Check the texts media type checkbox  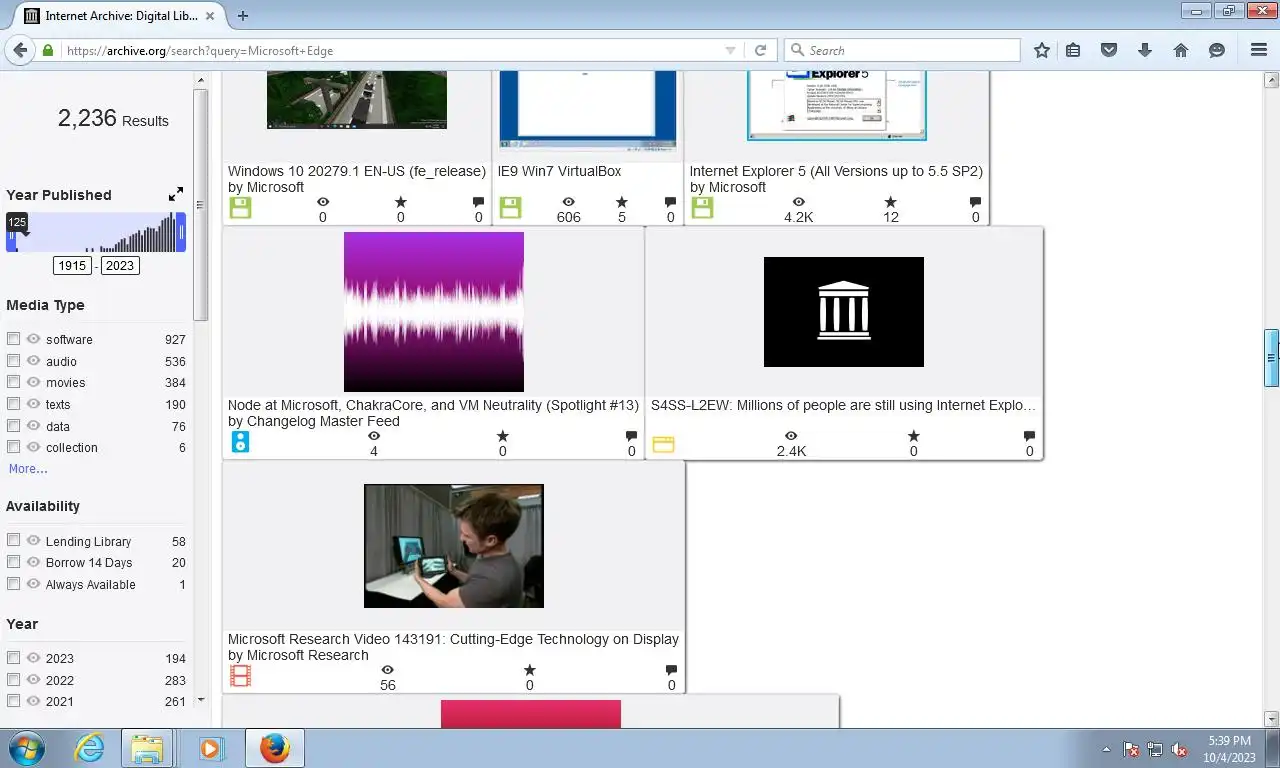click(x=13, y=404)
